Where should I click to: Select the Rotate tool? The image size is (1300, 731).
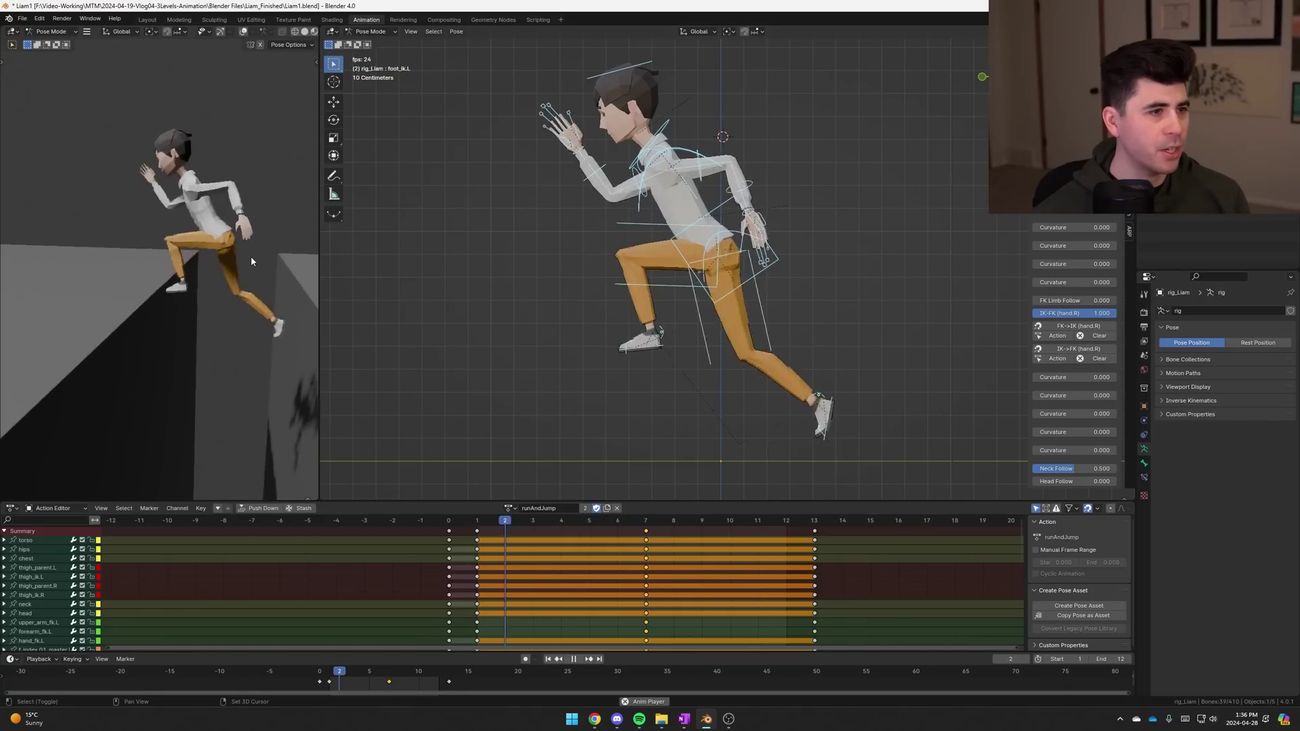334,120
